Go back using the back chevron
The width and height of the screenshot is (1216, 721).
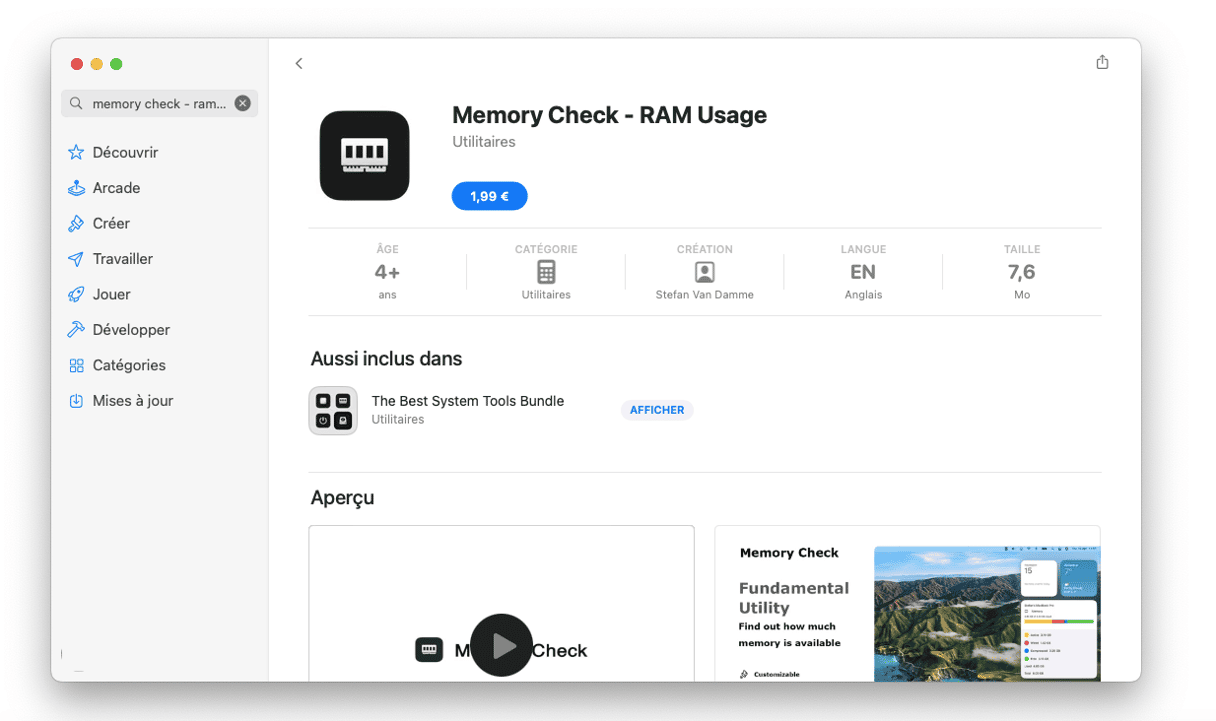click(298, 63)
